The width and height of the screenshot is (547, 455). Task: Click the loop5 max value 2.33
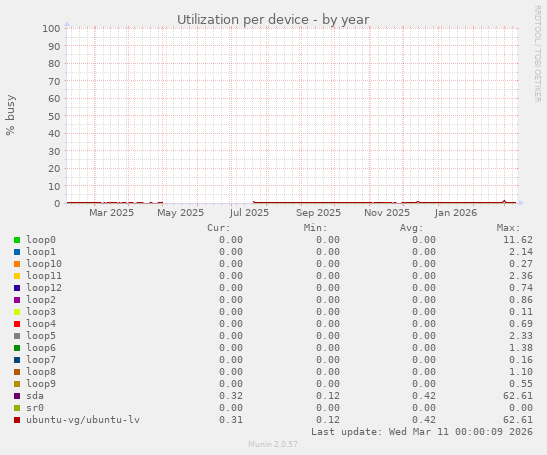[x=521, y=336]
